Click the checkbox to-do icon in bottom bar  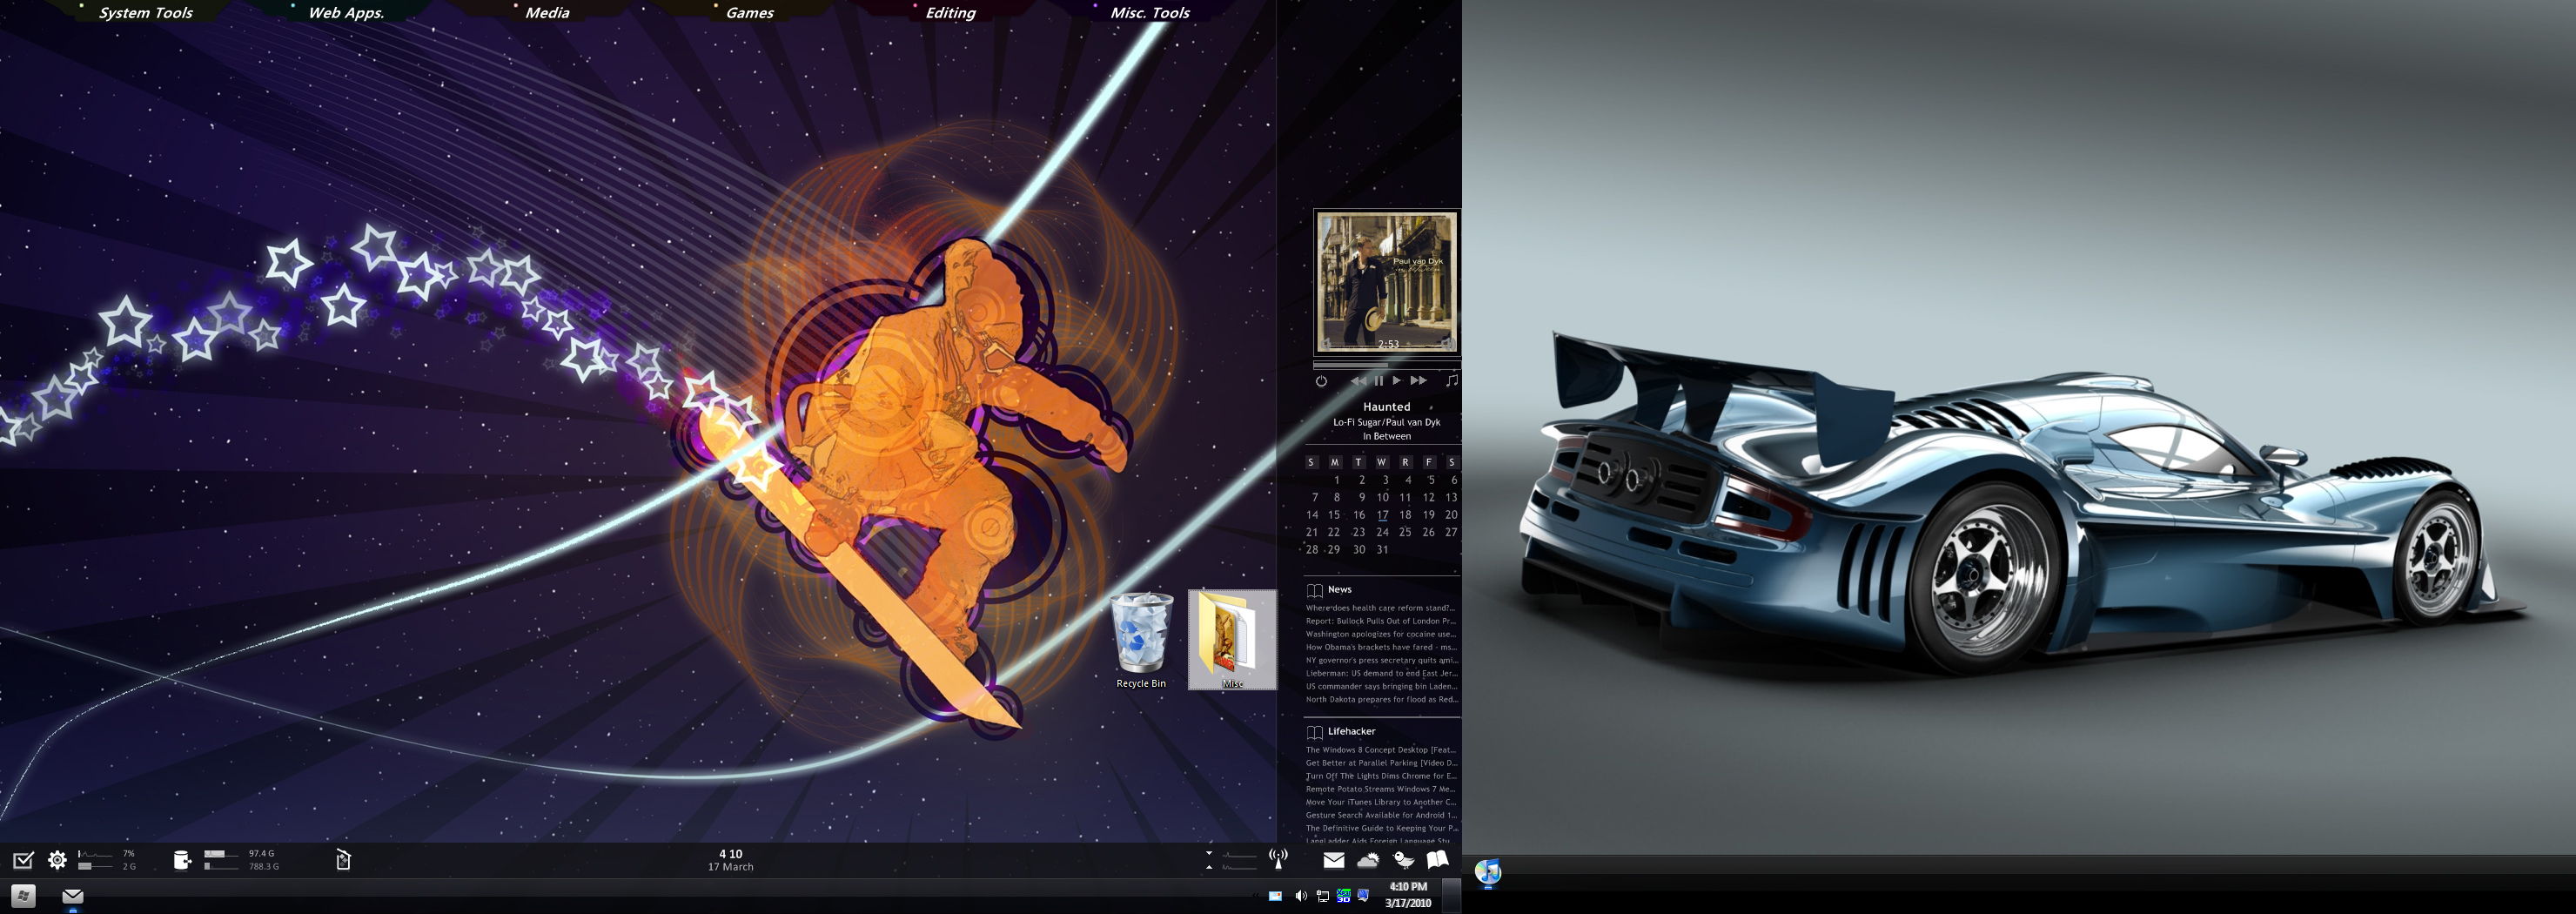(23, 860)
